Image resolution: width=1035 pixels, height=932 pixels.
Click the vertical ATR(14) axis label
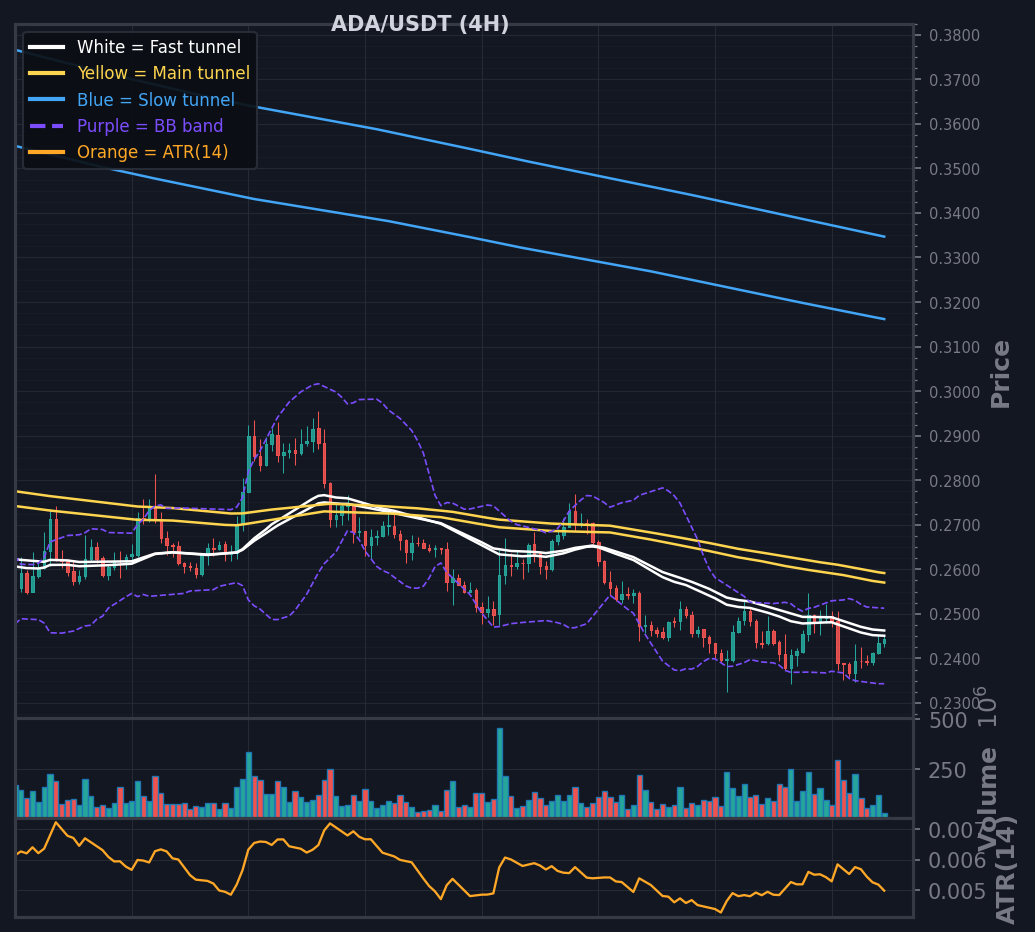(x=1005, y=870)
